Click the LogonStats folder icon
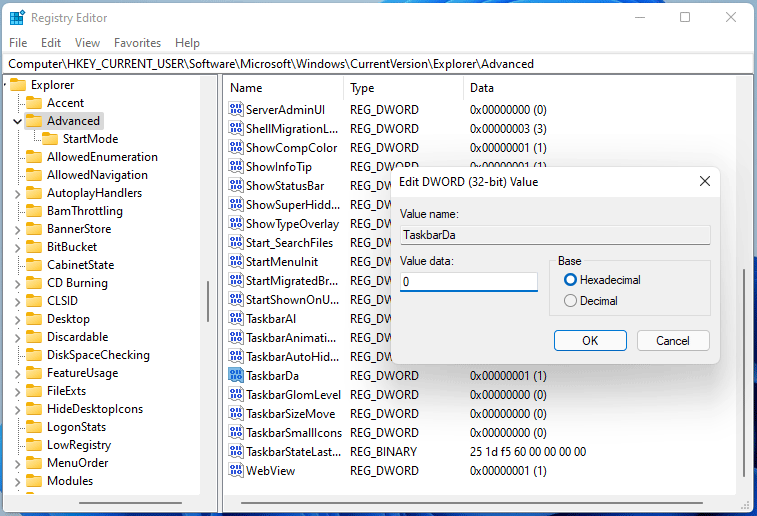Image resolution: width=757 pixels, height=516 pixels. click(34, 427)
